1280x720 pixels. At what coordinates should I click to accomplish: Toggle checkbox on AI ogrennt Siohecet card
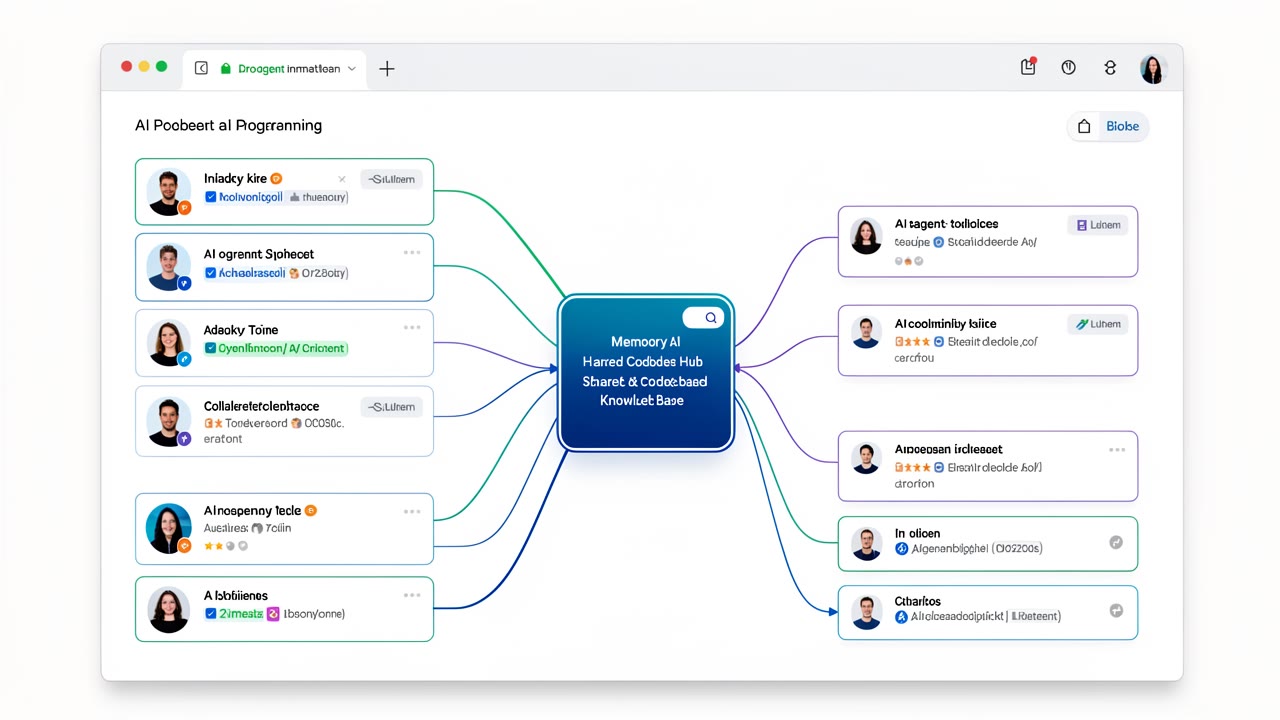210,272
